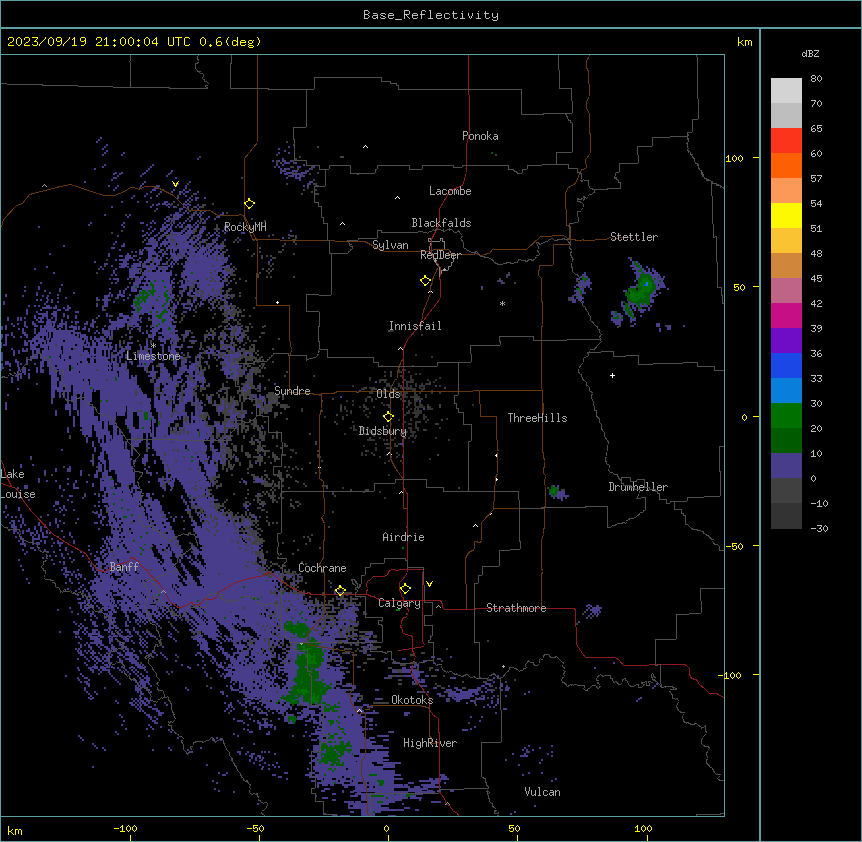Screen dimensions: 862x842
Task: Click the Sylvan label
Action: tap(390, 245)
